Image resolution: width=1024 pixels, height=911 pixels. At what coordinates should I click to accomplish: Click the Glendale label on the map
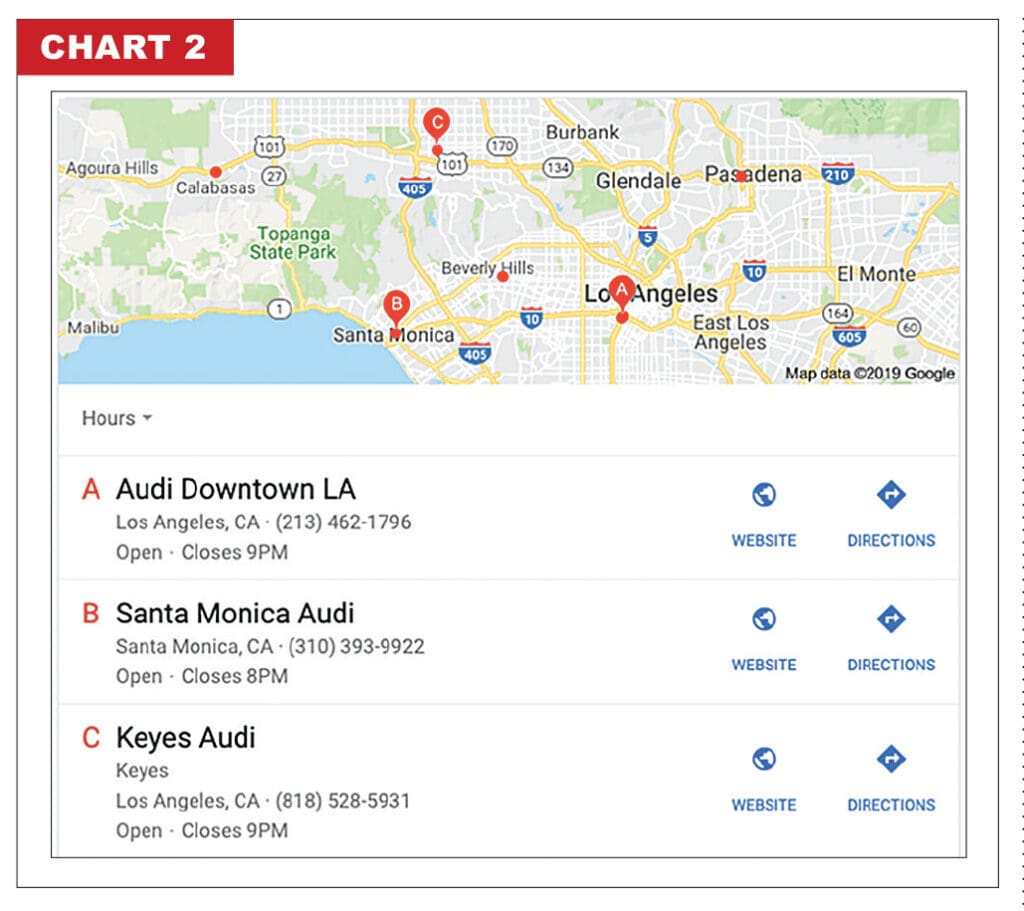638,180
